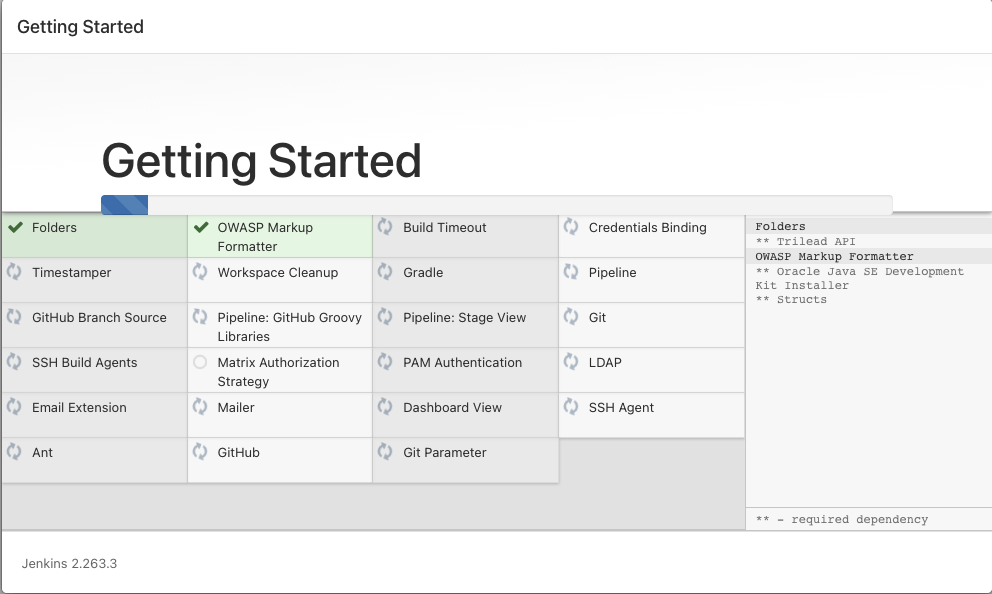Click the Folders plugin name

coord(54,228)
